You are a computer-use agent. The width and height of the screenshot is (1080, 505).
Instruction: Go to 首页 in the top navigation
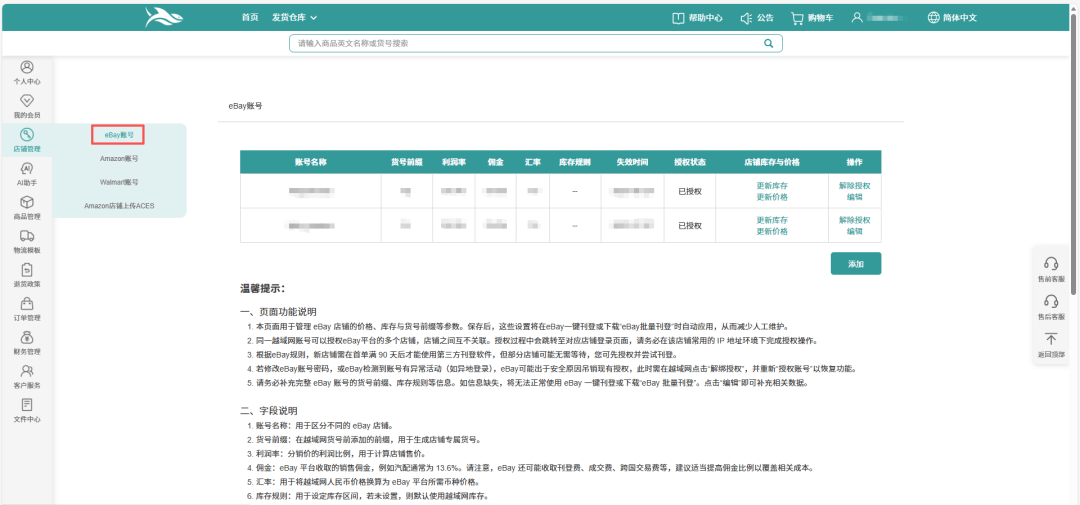pyautogui.click(x=250, y=17)
